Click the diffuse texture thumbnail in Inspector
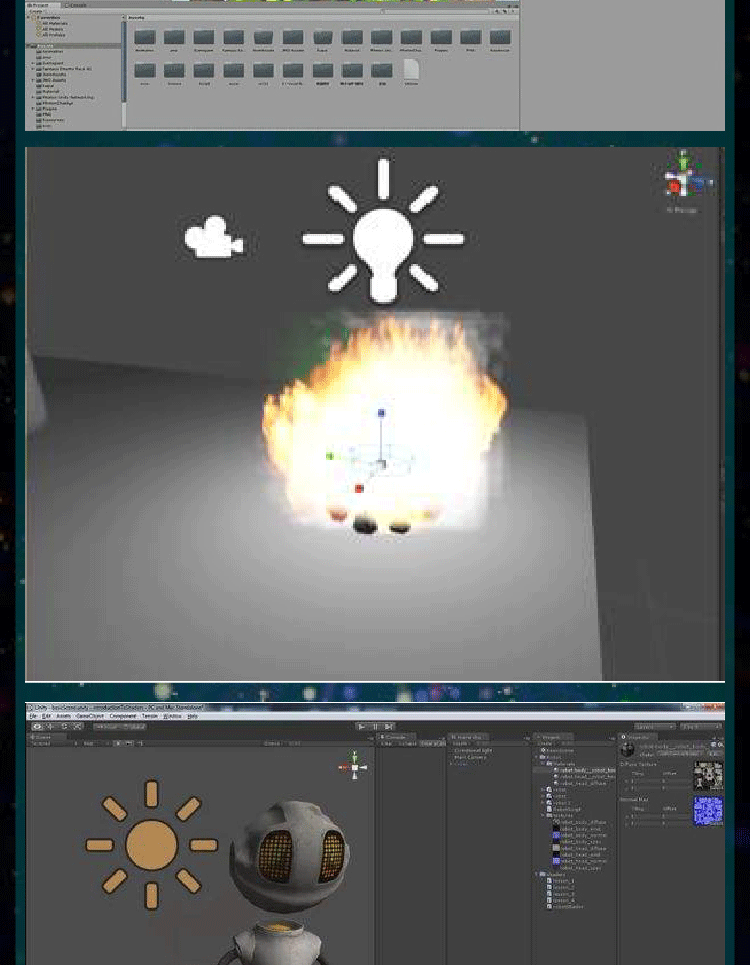 point(708,775)
